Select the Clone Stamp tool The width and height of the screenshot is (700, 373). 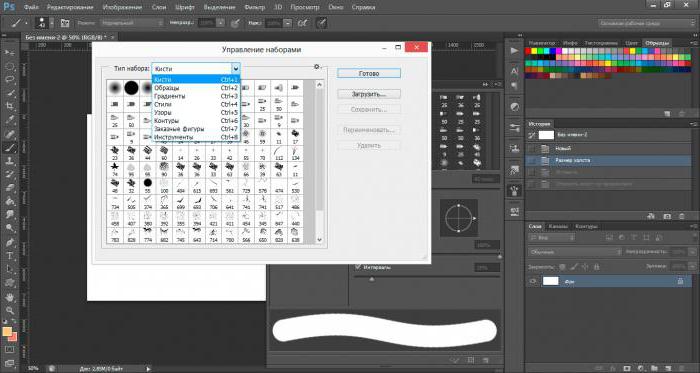click(x=9, y=161)
